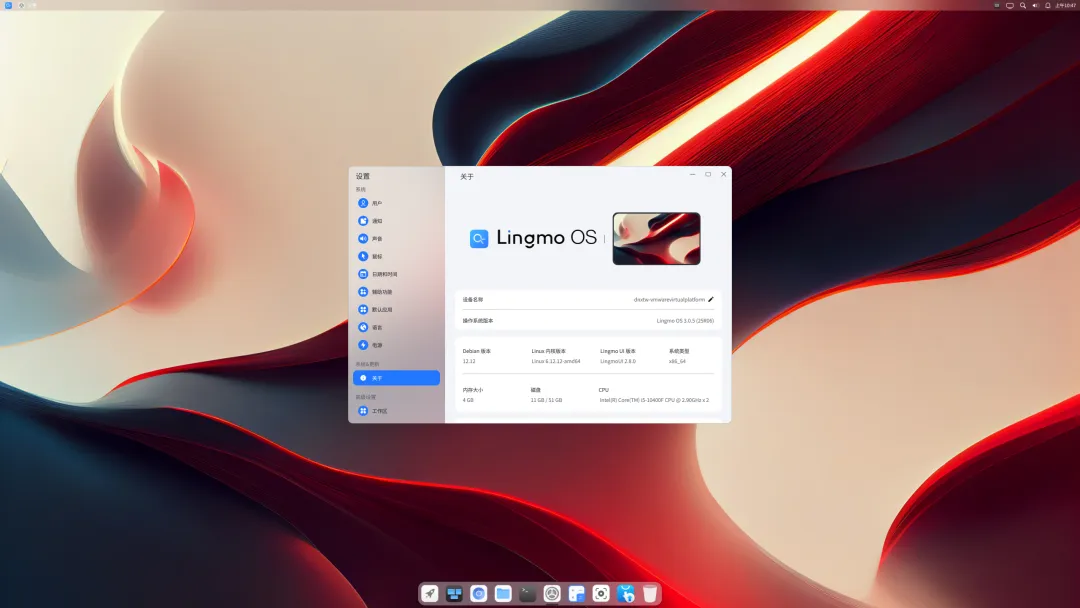1080x608 pixels.
Task: Open the 语言 (Language) settings section
Action: tap(396, 327)
